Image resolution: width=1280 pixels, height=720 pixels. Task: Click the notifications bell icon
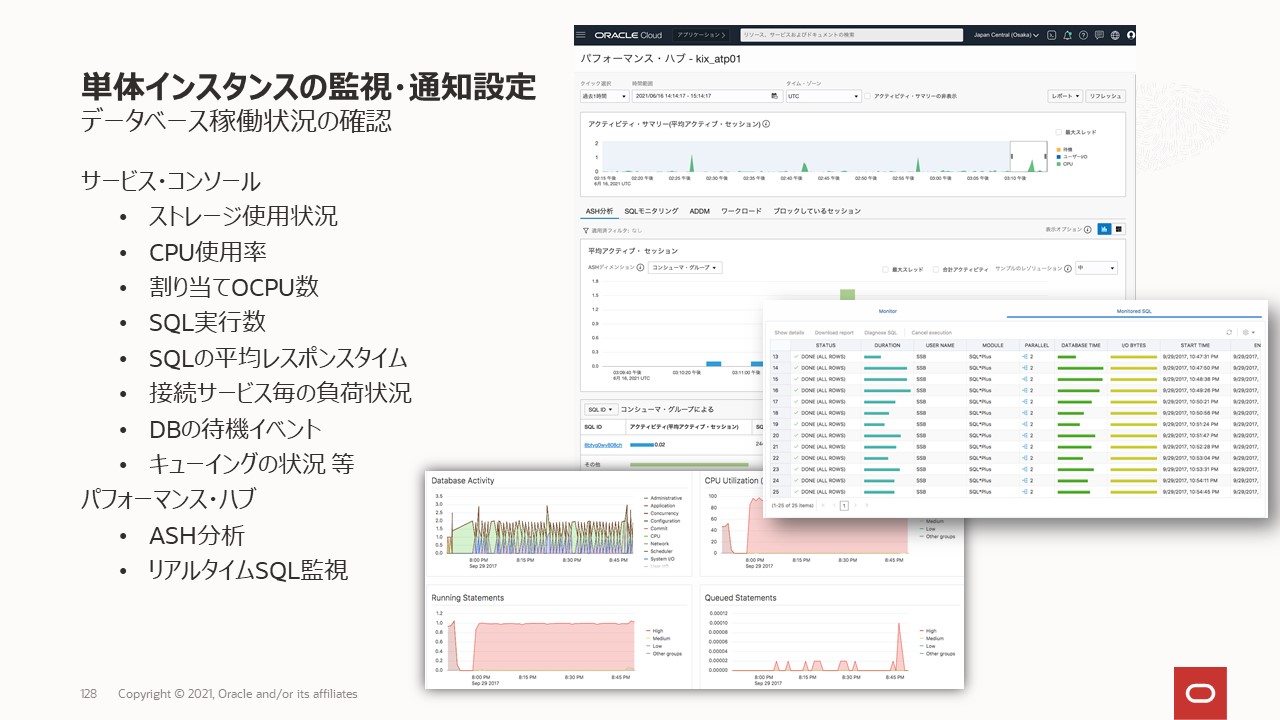pos(1068,35)
